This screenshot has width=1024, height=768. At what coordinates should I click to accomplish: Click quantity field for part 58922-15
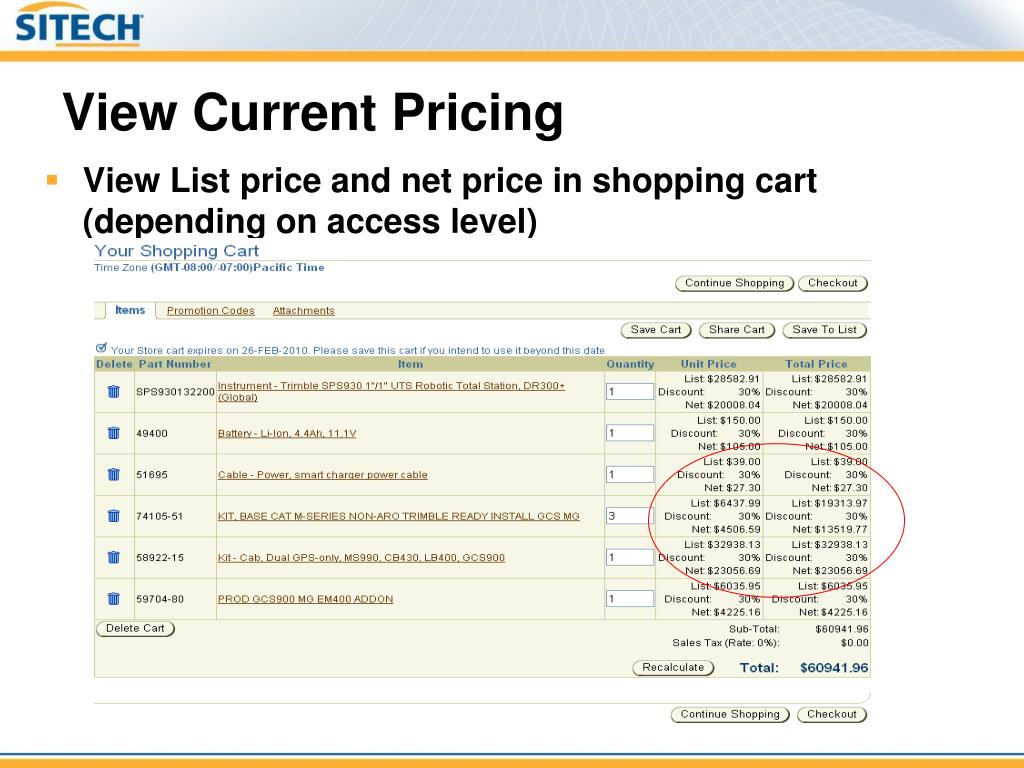pos(630,557)
